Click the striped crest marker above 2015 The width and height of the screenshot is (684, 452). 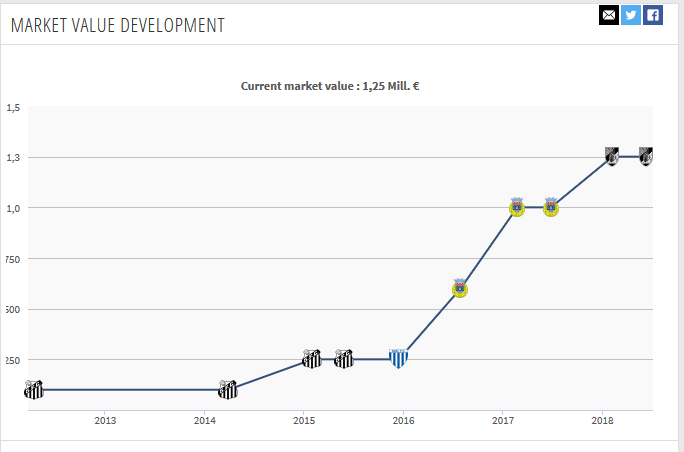pos(312,358)
